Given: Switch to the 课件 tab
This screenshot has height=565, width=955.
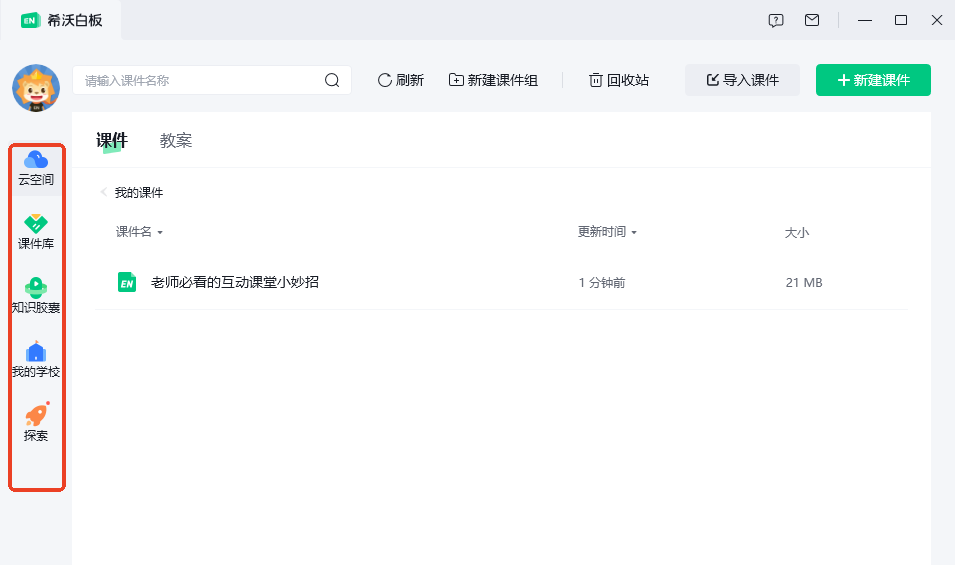Looking at the screenshot, I should tap(112, 141).
